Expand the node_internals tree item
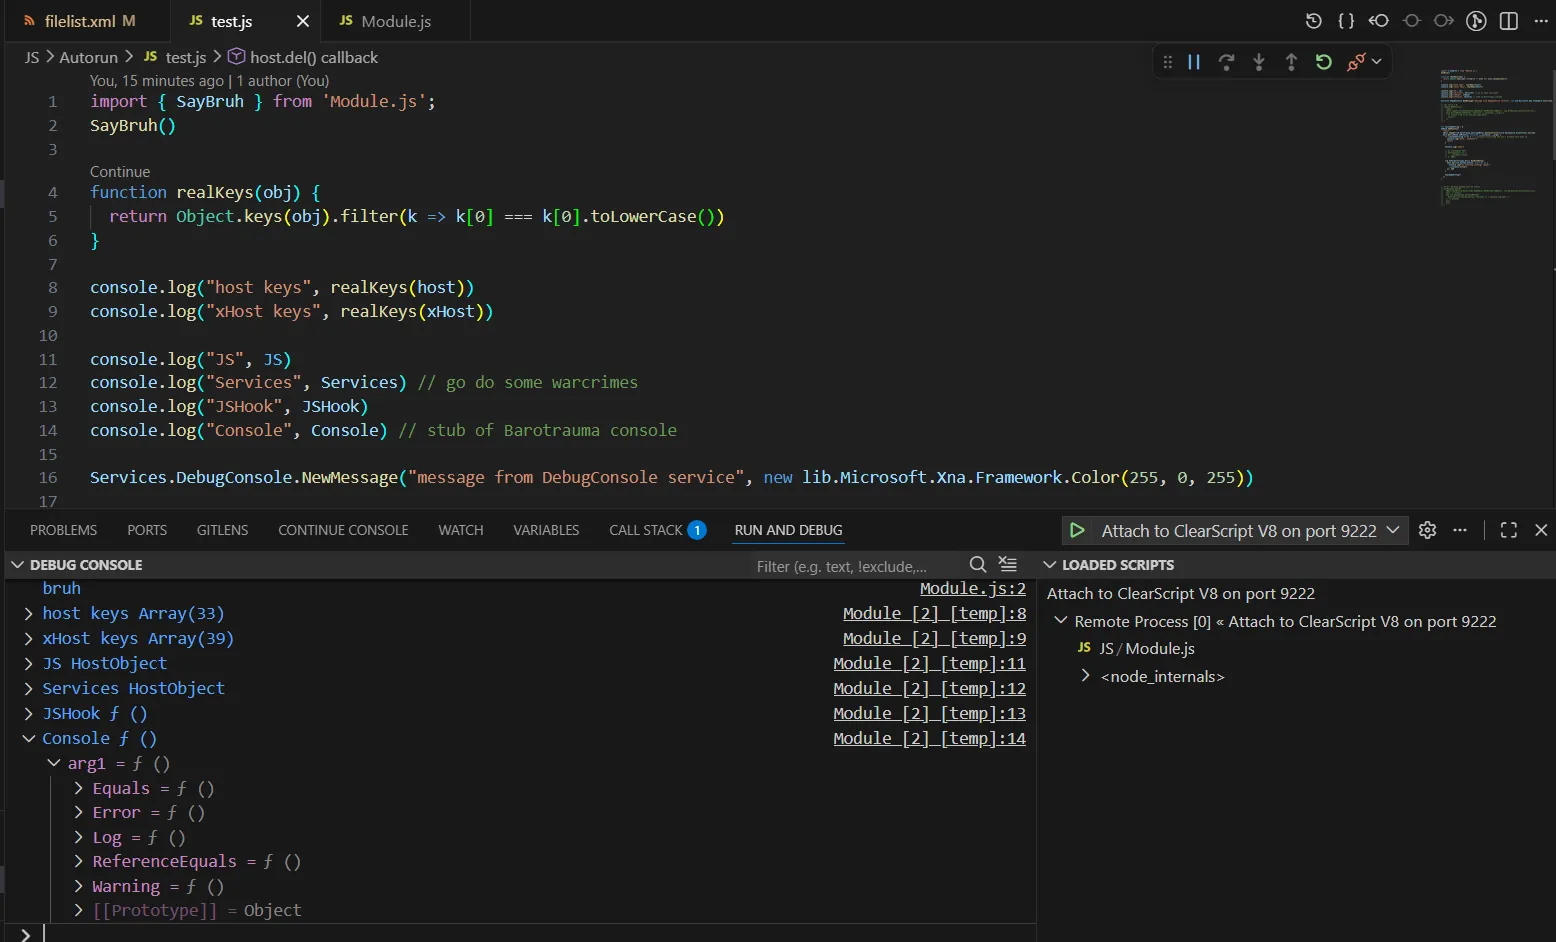This screenshot has height=942, width=1556. pos(1086,677)
